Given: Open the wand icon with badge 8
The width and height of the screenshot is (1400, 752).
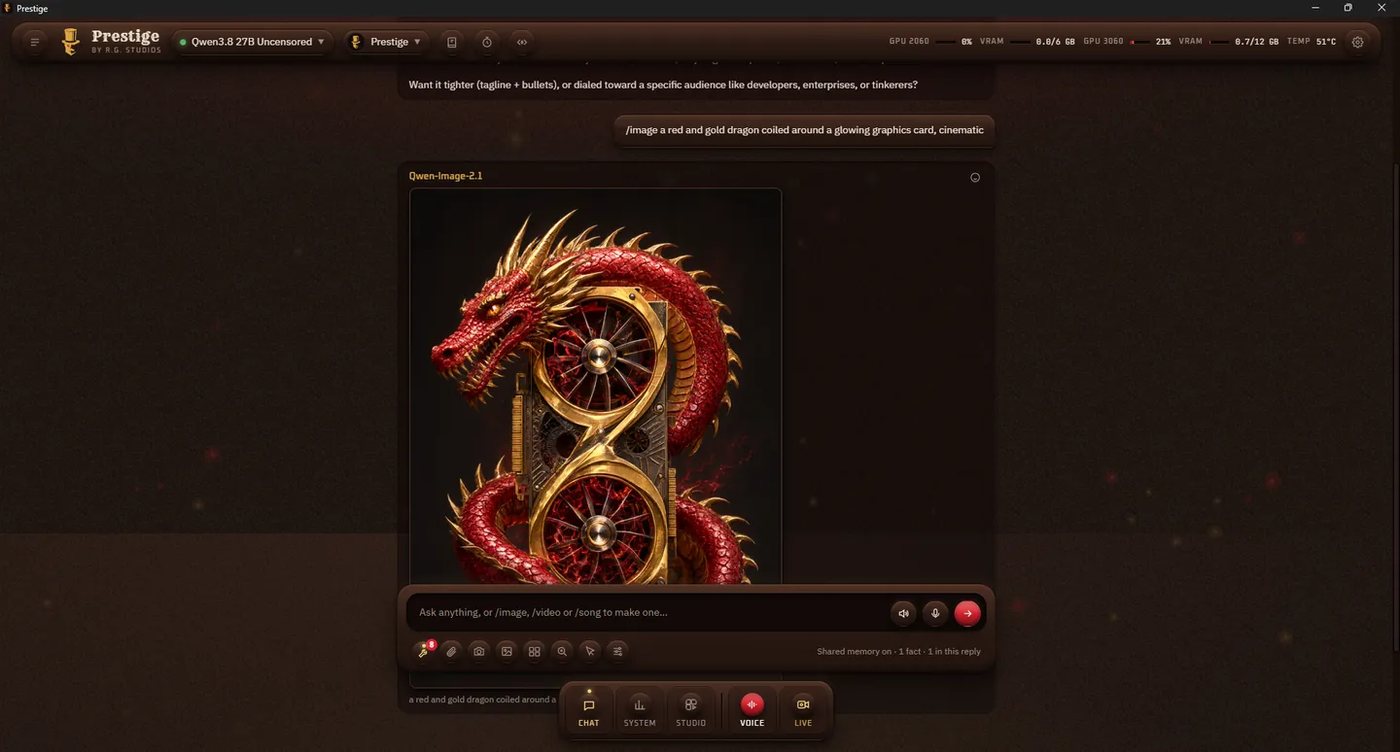Looking at the screenshot, I should pyautogui.click(x=424, y=651).
